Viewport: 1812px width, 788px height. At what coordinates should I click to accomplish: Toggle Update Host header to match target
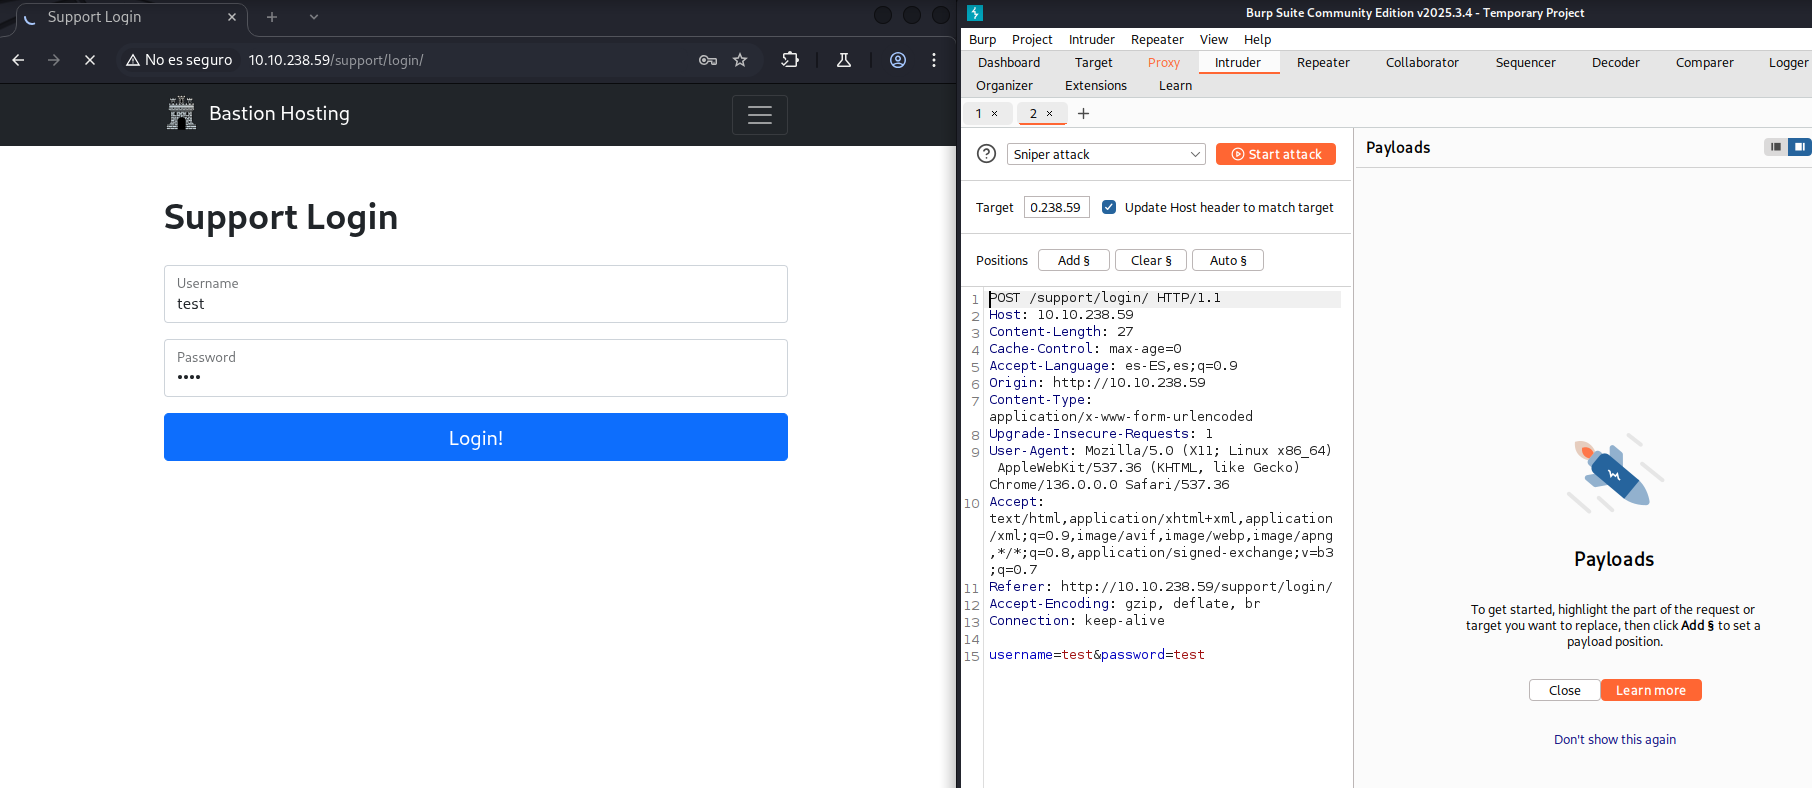(1109, 207)
